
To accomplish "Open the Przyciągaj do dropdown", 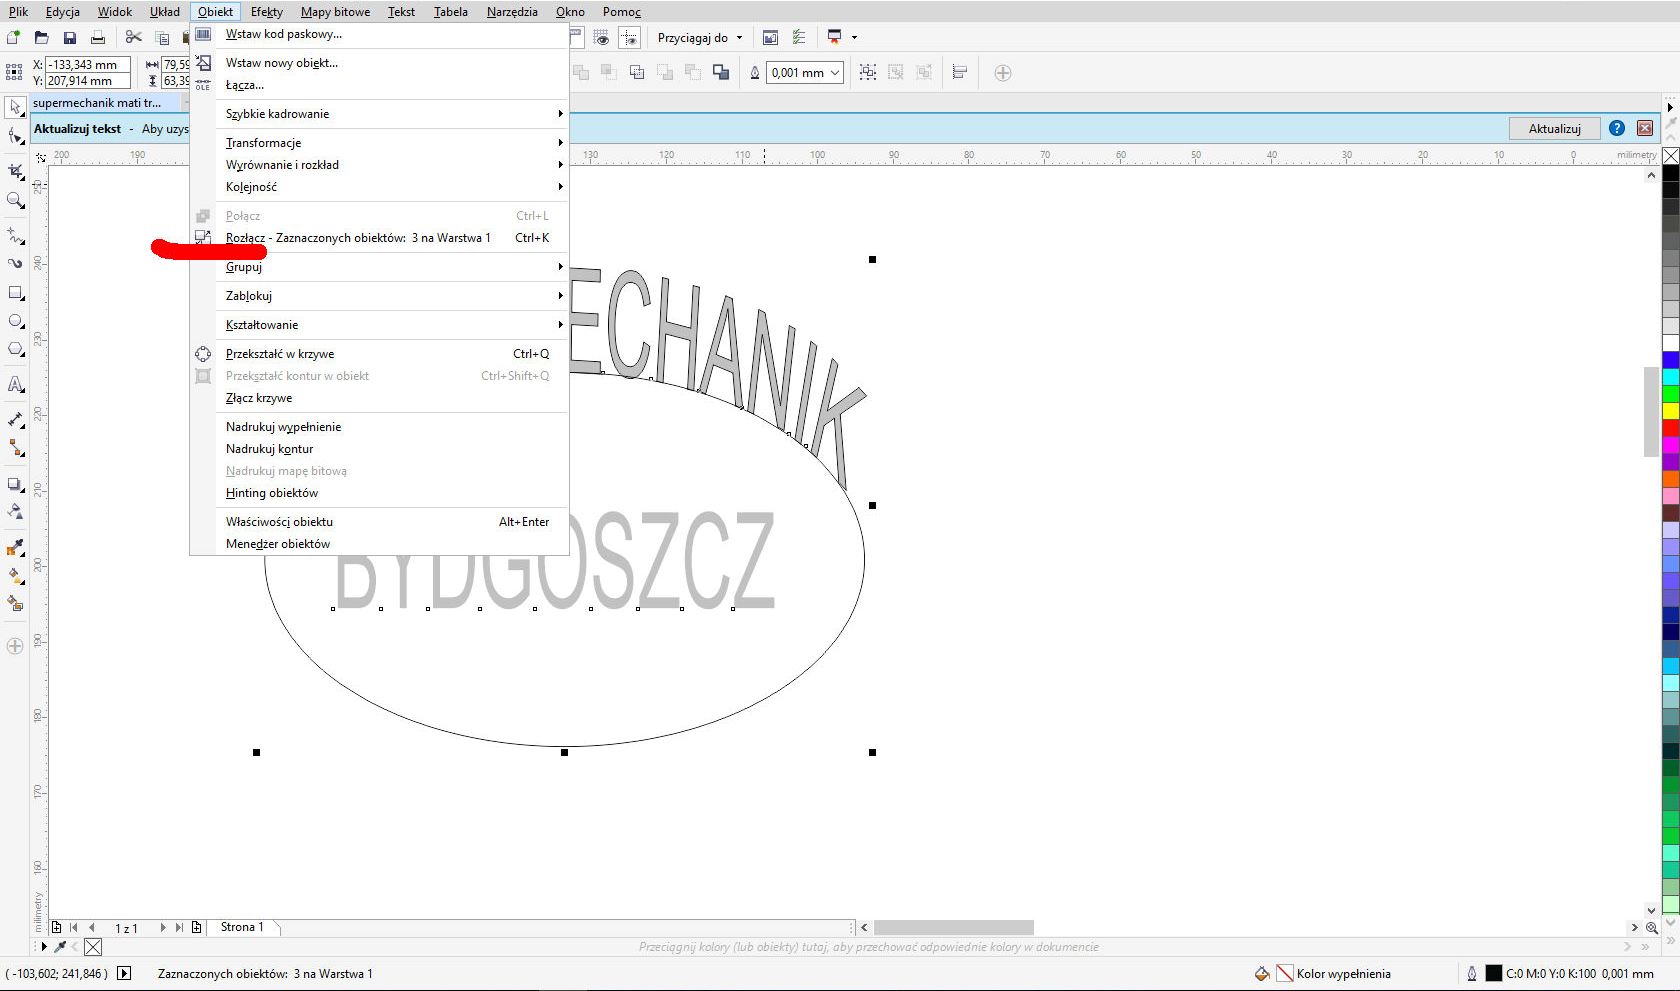I will (700, 37).
